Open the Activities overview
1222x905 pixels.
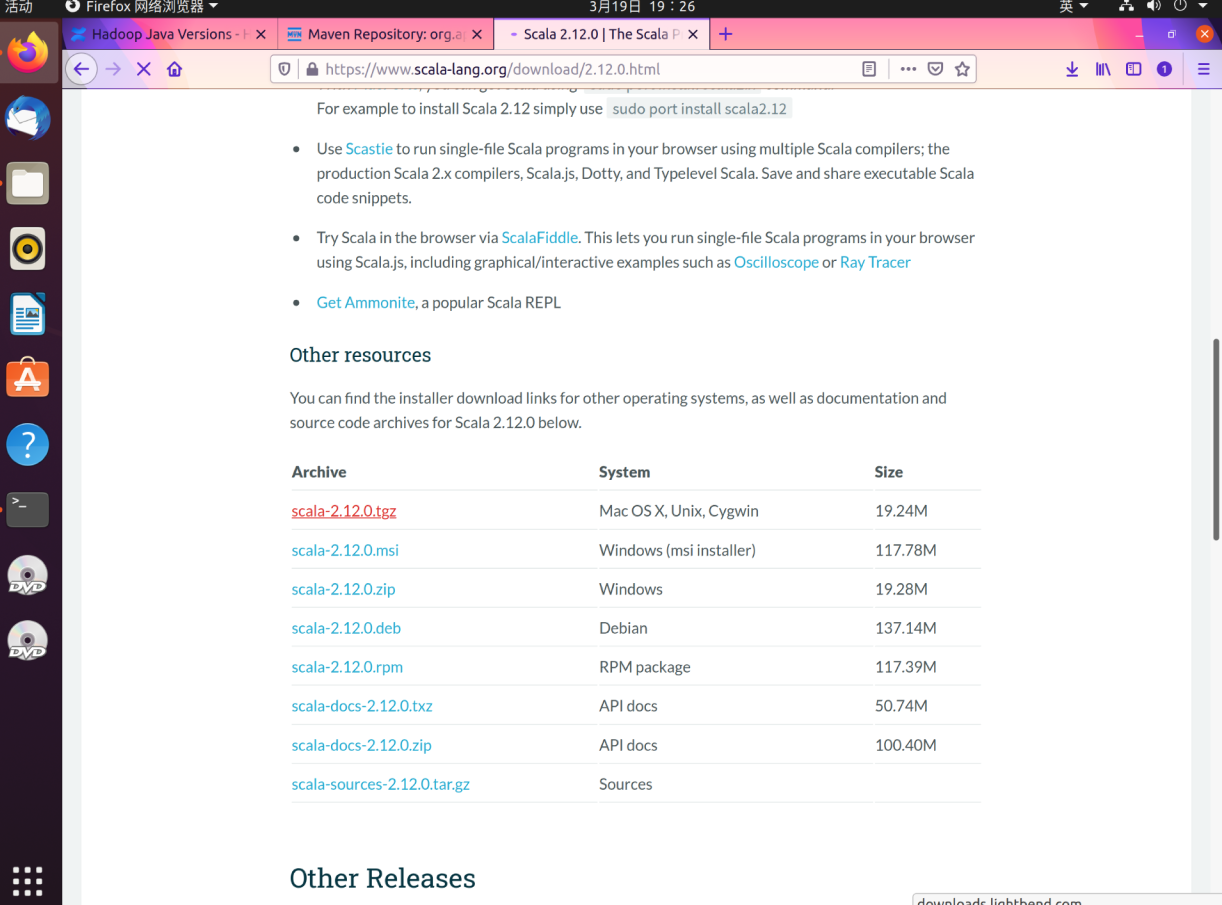[x=19, y=7]
